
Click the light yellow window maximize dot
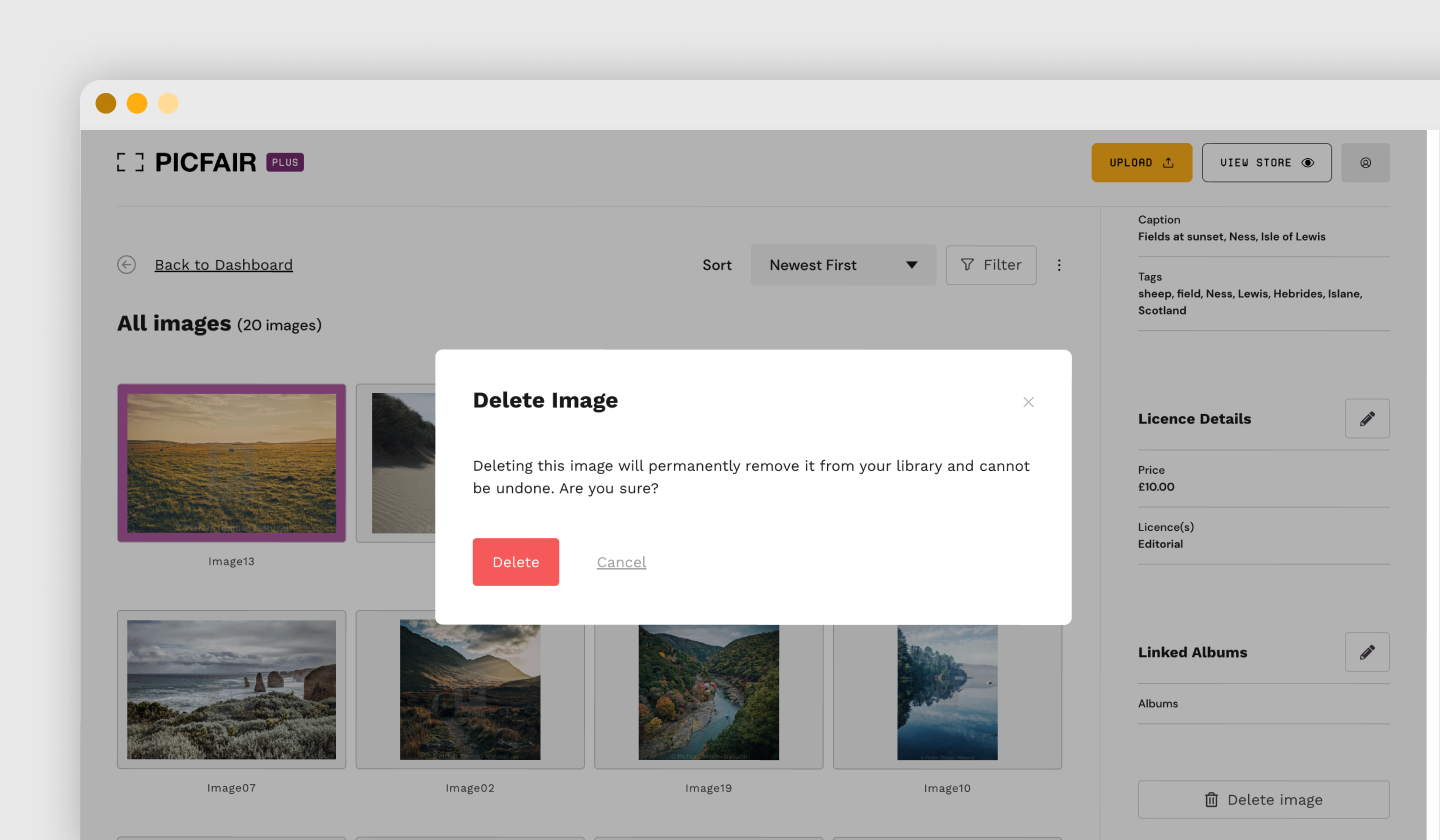[168, 103]
